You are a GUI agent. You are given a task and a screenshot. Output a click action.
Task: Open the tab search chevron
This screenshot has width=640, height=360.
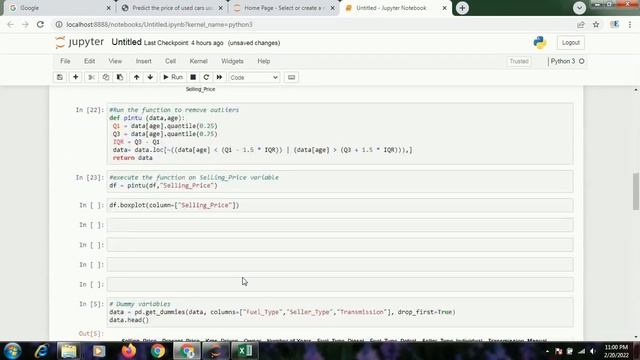click(579, 8)
